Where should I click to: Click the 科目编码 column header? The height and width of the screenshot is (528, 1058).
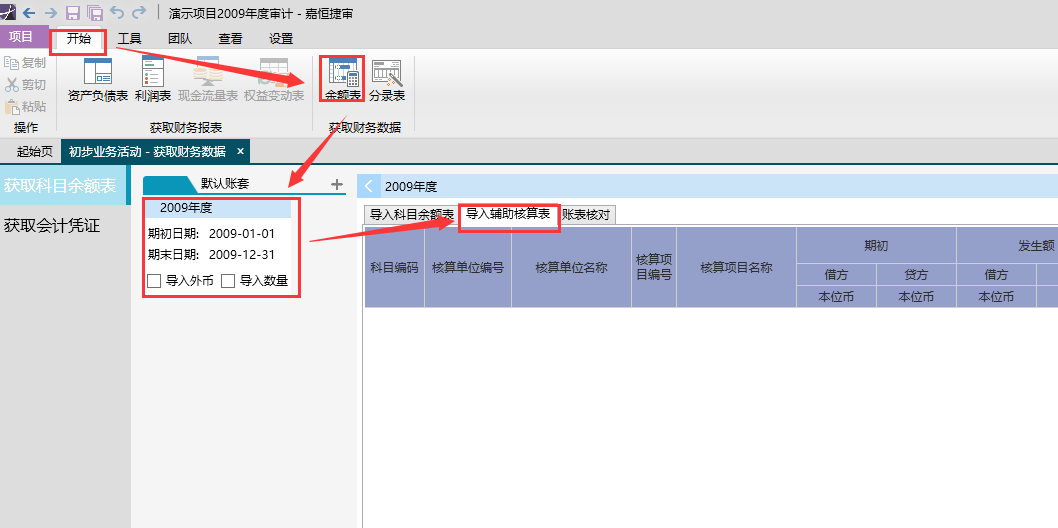pos(395,268)
